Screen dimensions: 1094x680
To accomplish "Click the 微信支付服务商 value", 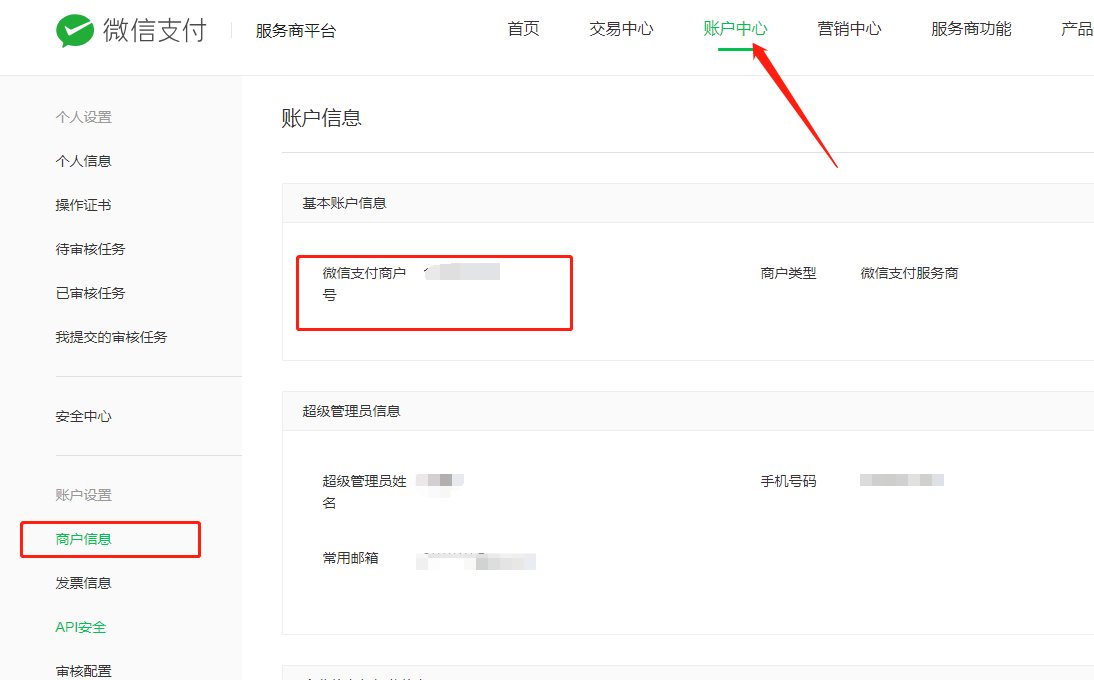I will tap(909, 273).
